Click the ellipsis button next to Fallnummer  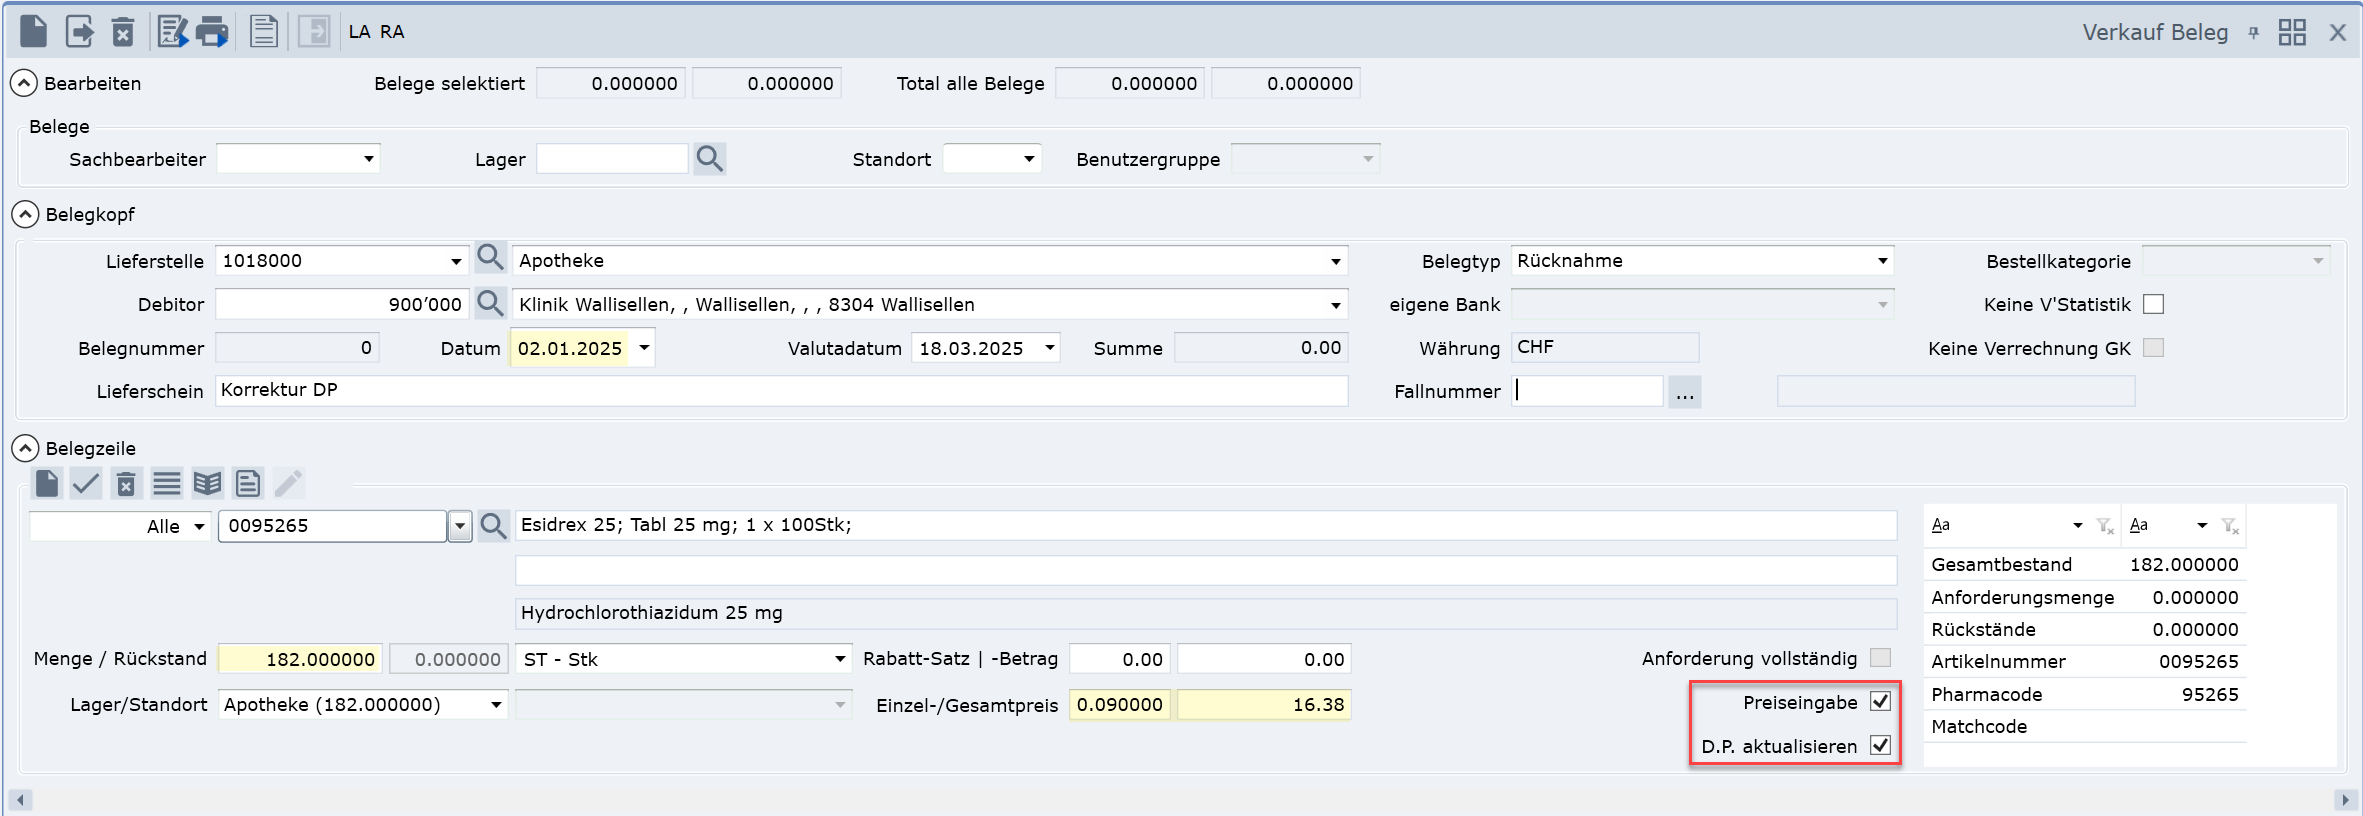pyautogui.click(x=1685, y=392)
